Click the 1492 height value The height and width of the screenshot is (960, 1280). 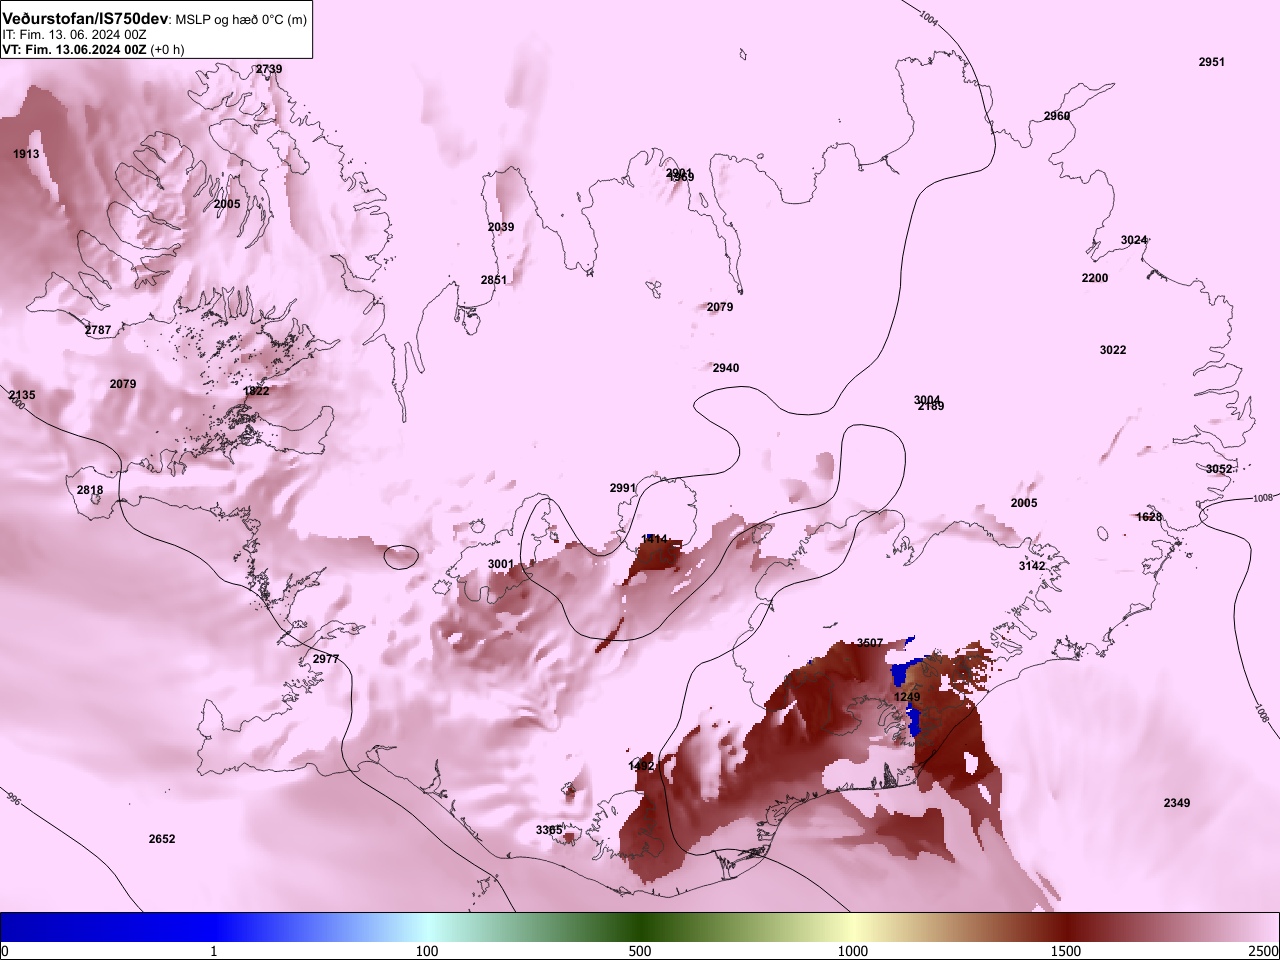click(641, 766)
